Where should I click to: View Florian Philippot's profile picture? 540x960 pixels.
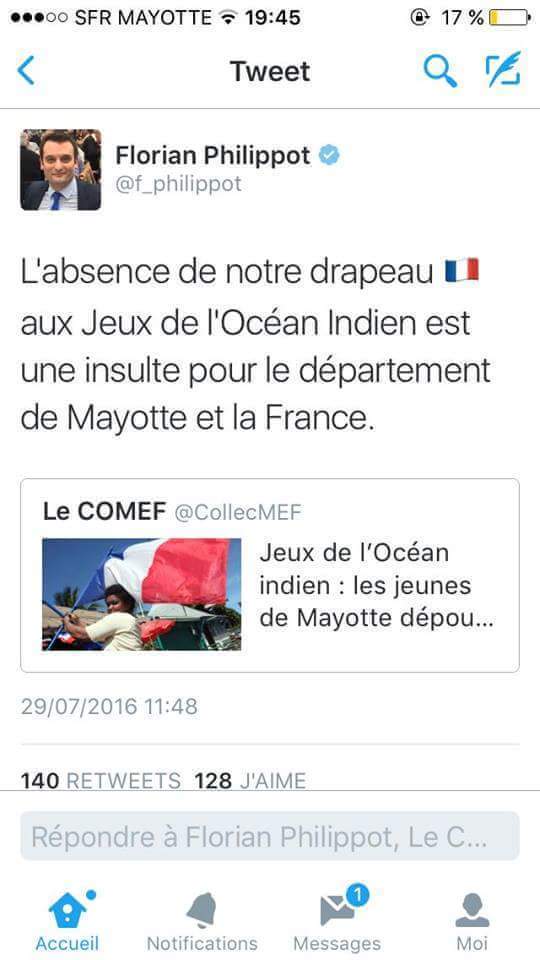pos(61,170)
